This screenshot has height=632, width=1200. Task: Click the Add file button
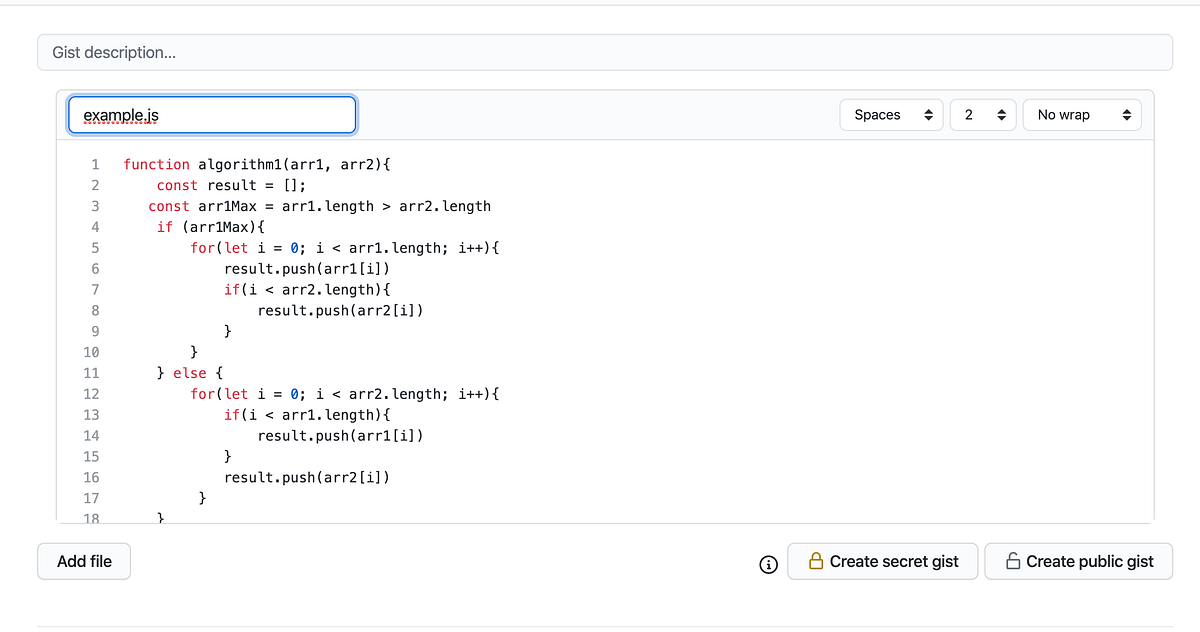coord(83,561)
